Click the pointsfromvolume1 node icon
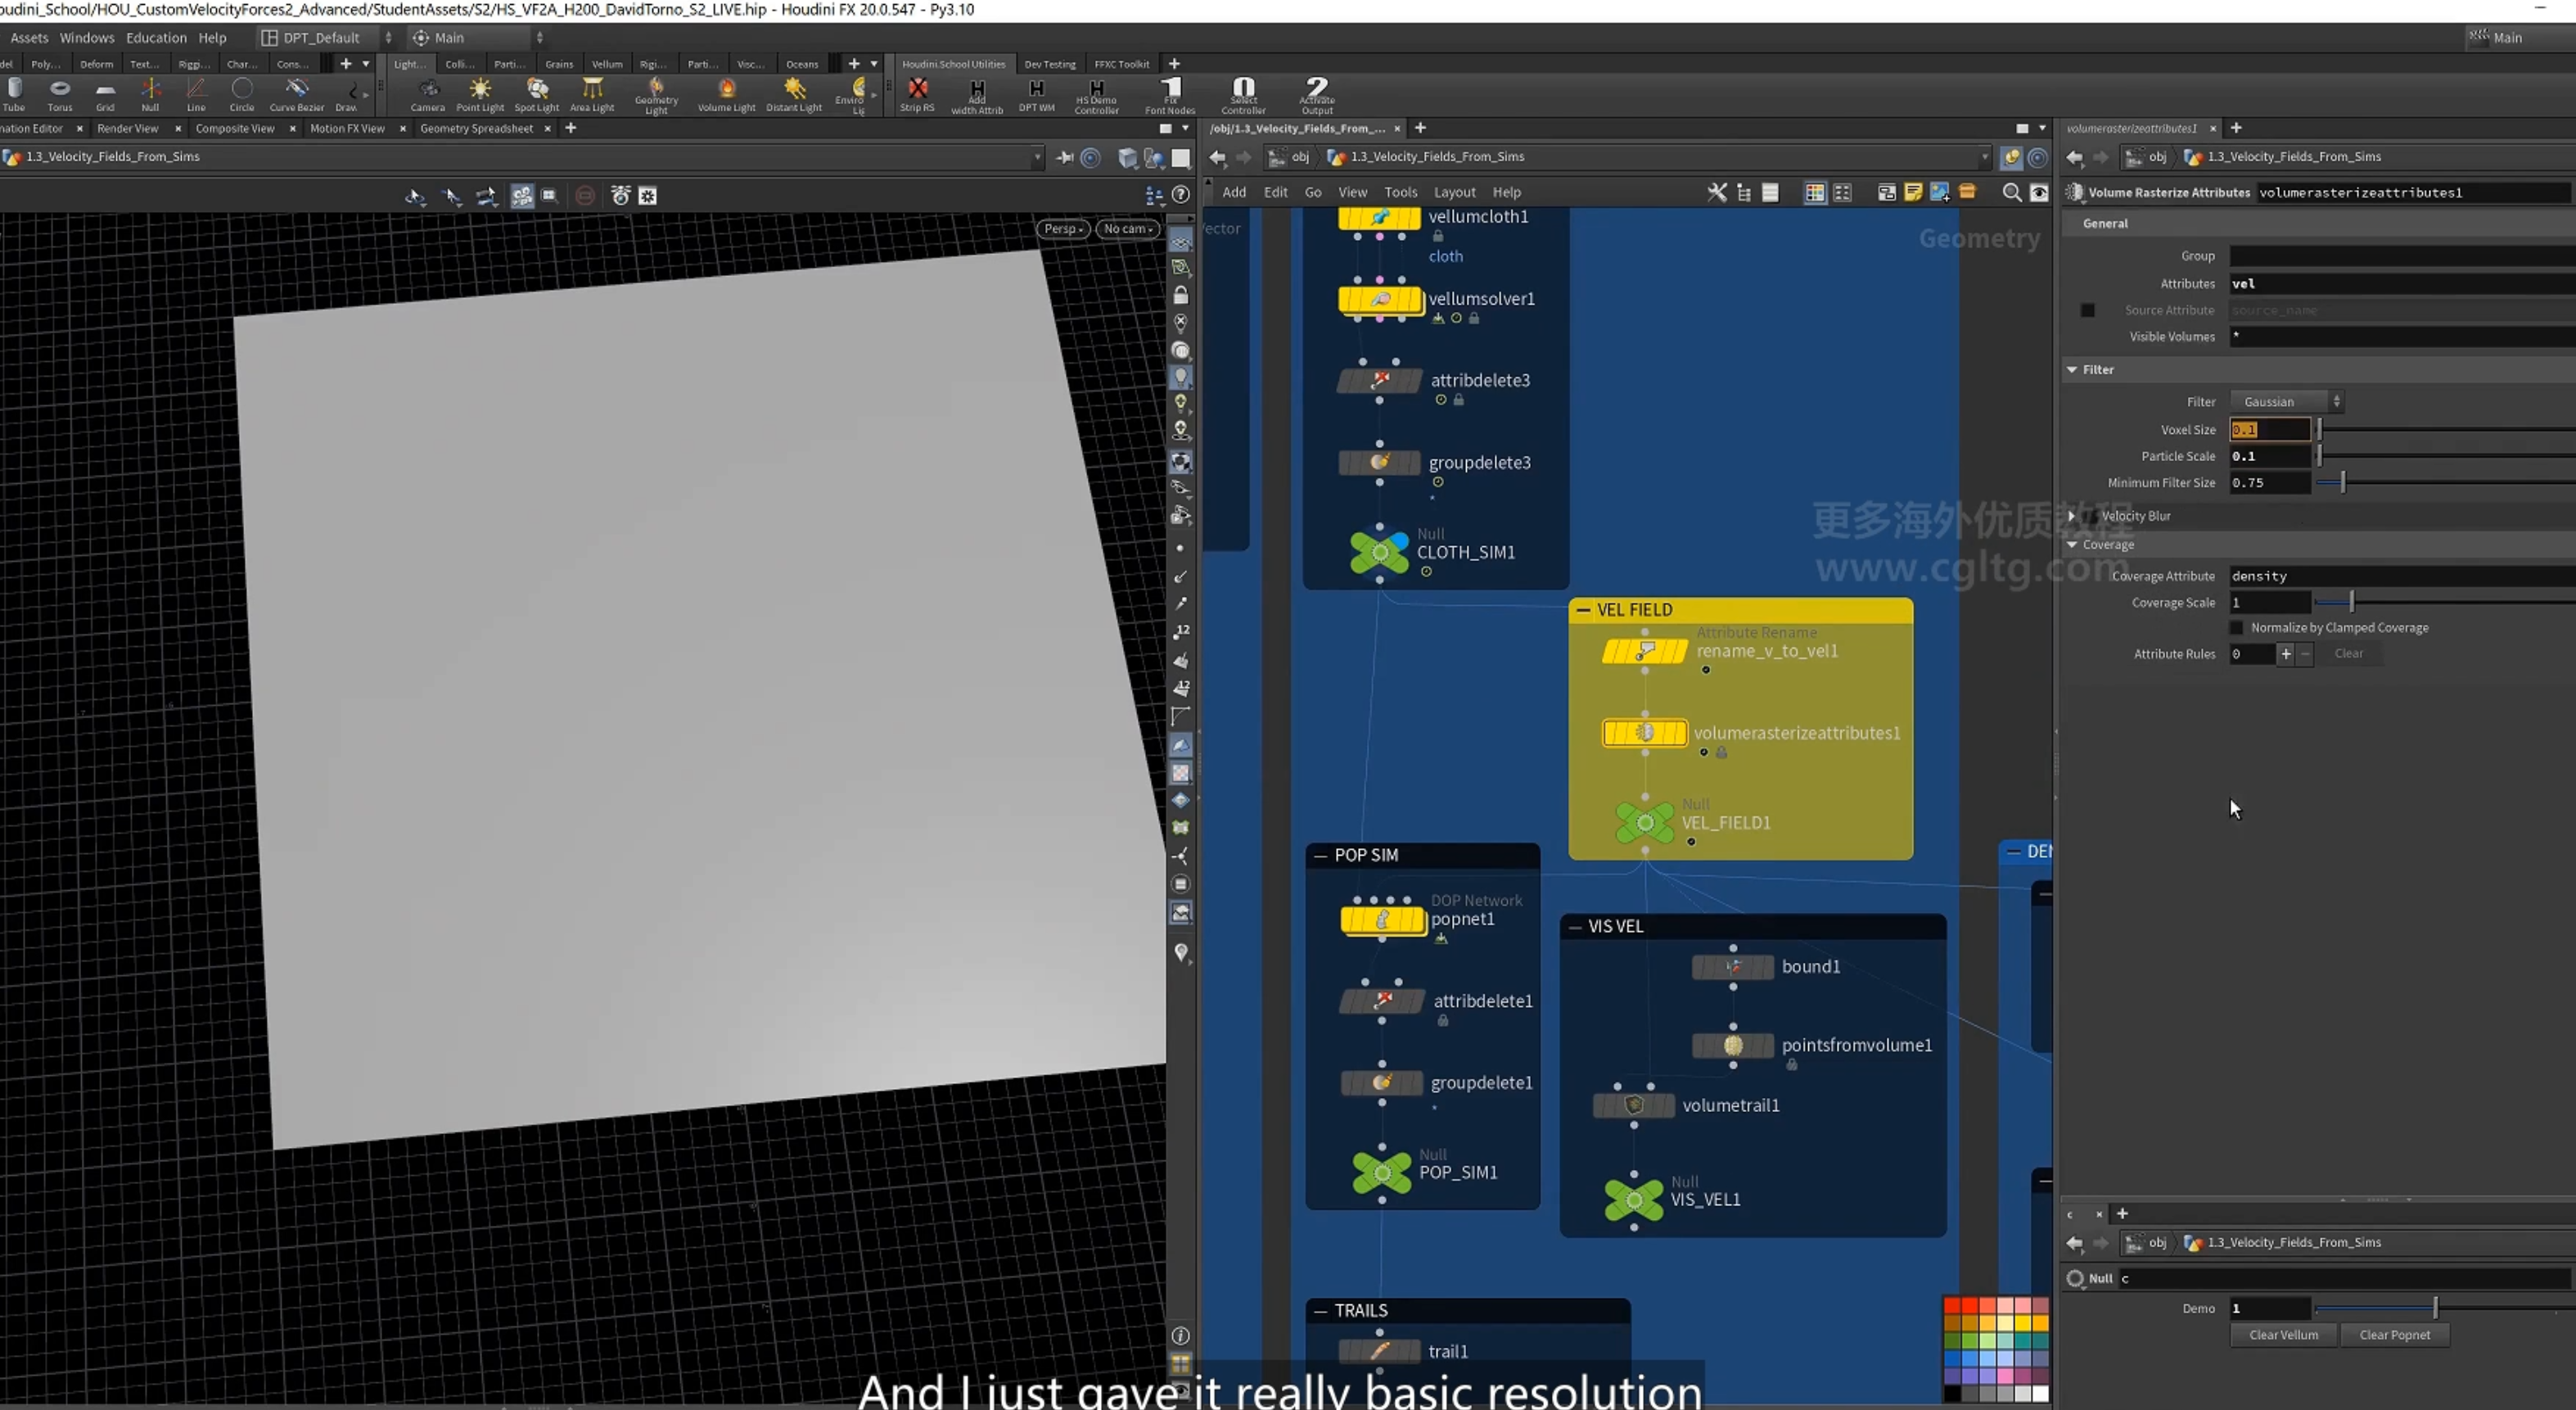2576x1410 pixels. coord(1733,1045)
